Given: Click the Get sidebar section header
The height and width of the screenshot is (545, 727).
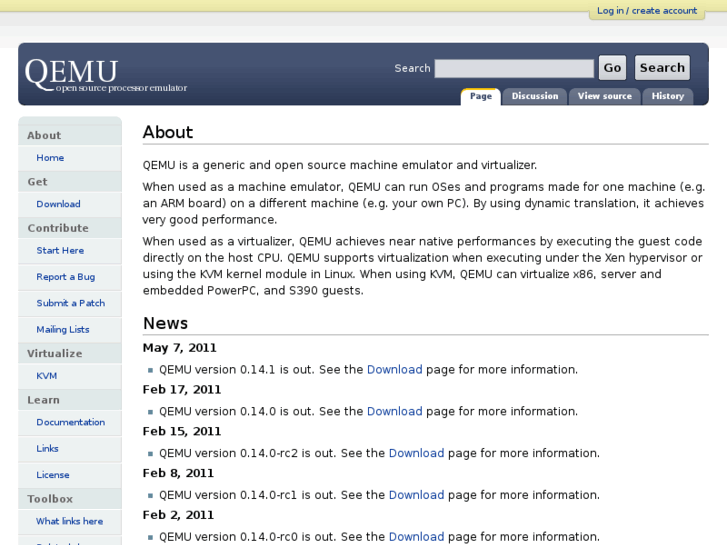Looking at the screenshot, I should click(37, 182).
